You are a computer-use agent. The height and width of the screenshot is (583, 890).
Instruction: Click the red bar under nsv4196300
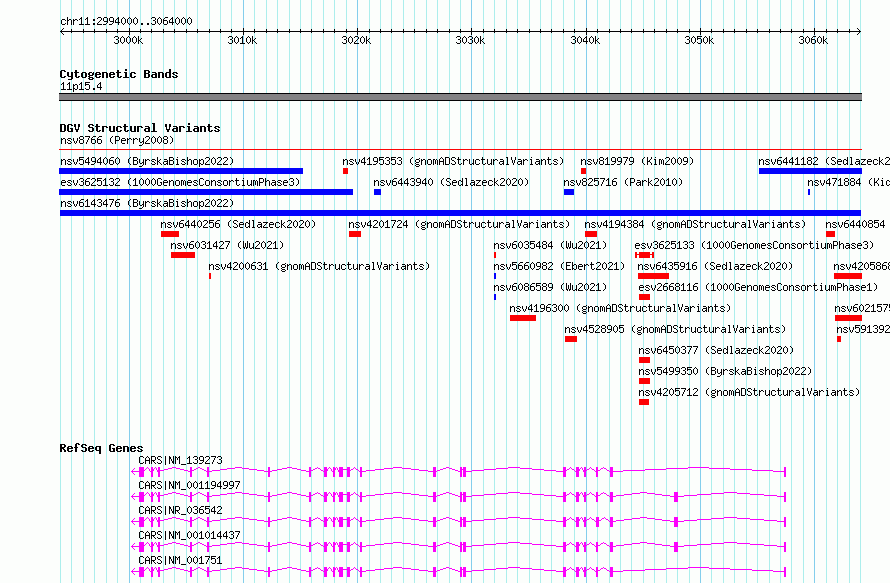pos(523,318)
